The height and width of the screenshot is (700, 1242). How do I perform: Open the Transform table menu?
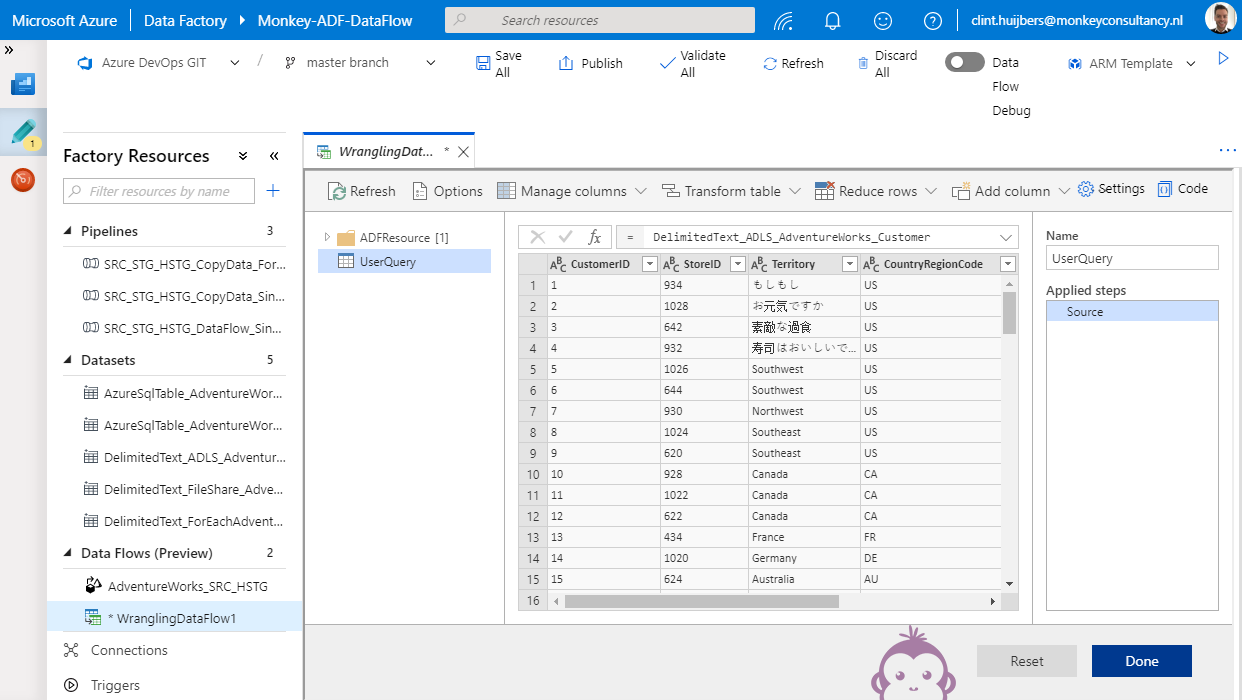[x=731, y=191]
